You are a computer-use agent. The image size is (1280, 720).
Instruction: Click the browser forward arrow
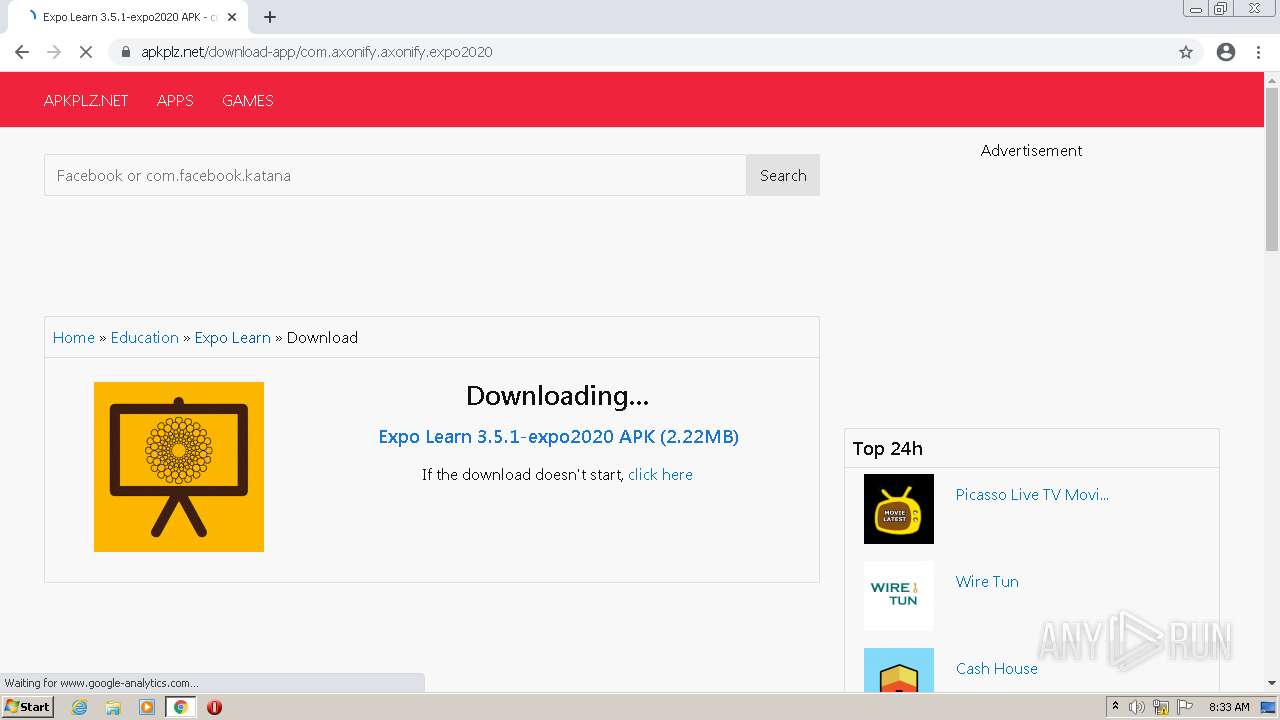point(54,52)
